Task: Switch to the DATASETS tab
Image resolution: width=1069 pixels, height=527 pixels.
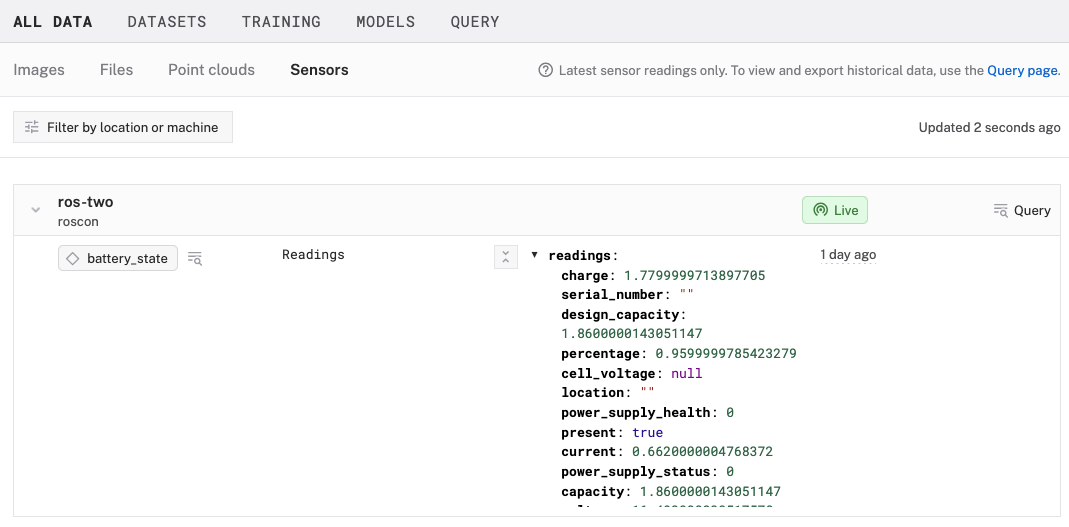Action: (x=166, y=22)
